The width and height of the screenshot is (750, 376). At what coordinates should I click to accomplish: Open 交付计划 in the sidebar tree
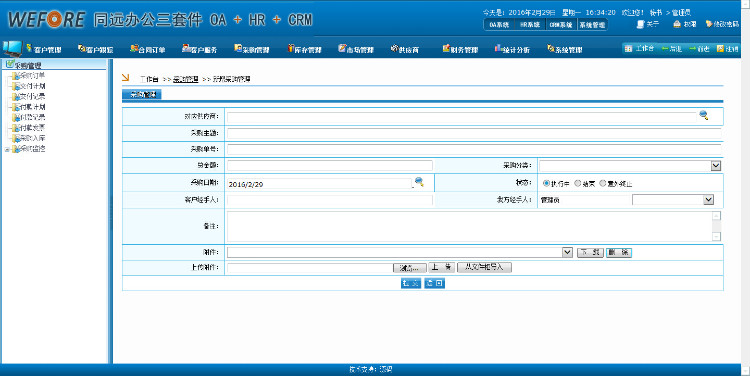click(x=32, y=86)
